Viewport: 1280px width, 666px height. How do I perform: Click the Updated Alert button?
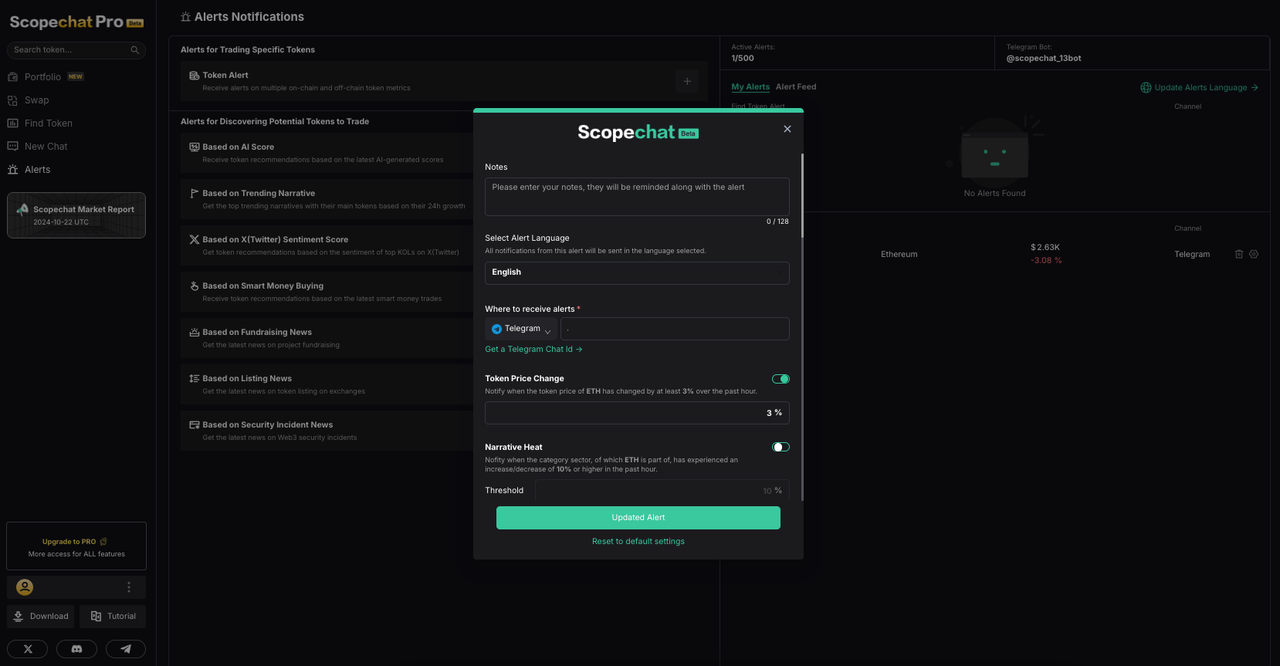(x=638, y=517)
